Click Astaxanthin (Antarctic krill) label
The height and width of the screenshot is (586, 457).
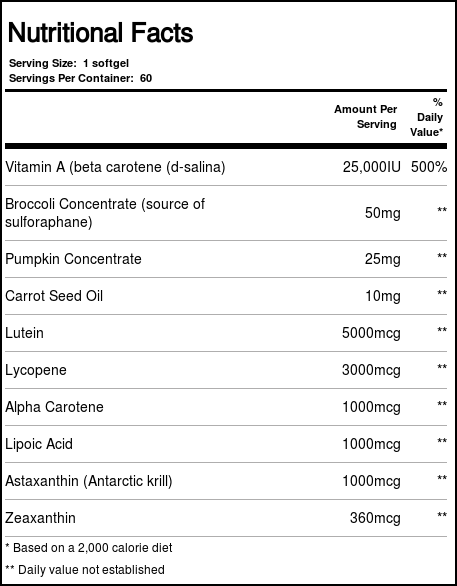pyautogui.click(x=89, y=481)
